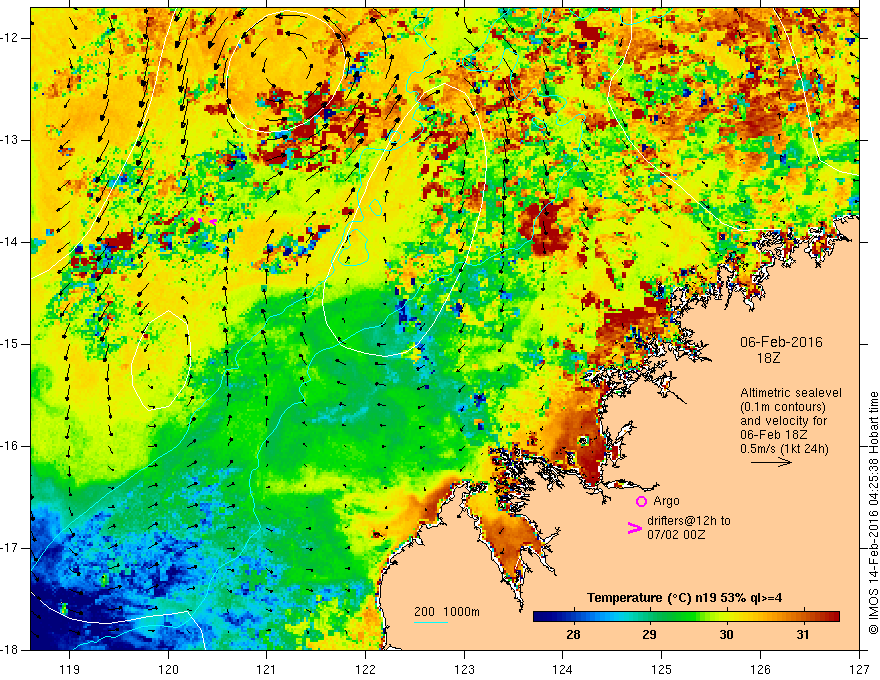Screen dimensions: 880x680
Task: Click the cyan 200/1000m bathymetry legend line
Action: (x=430, y=622)
